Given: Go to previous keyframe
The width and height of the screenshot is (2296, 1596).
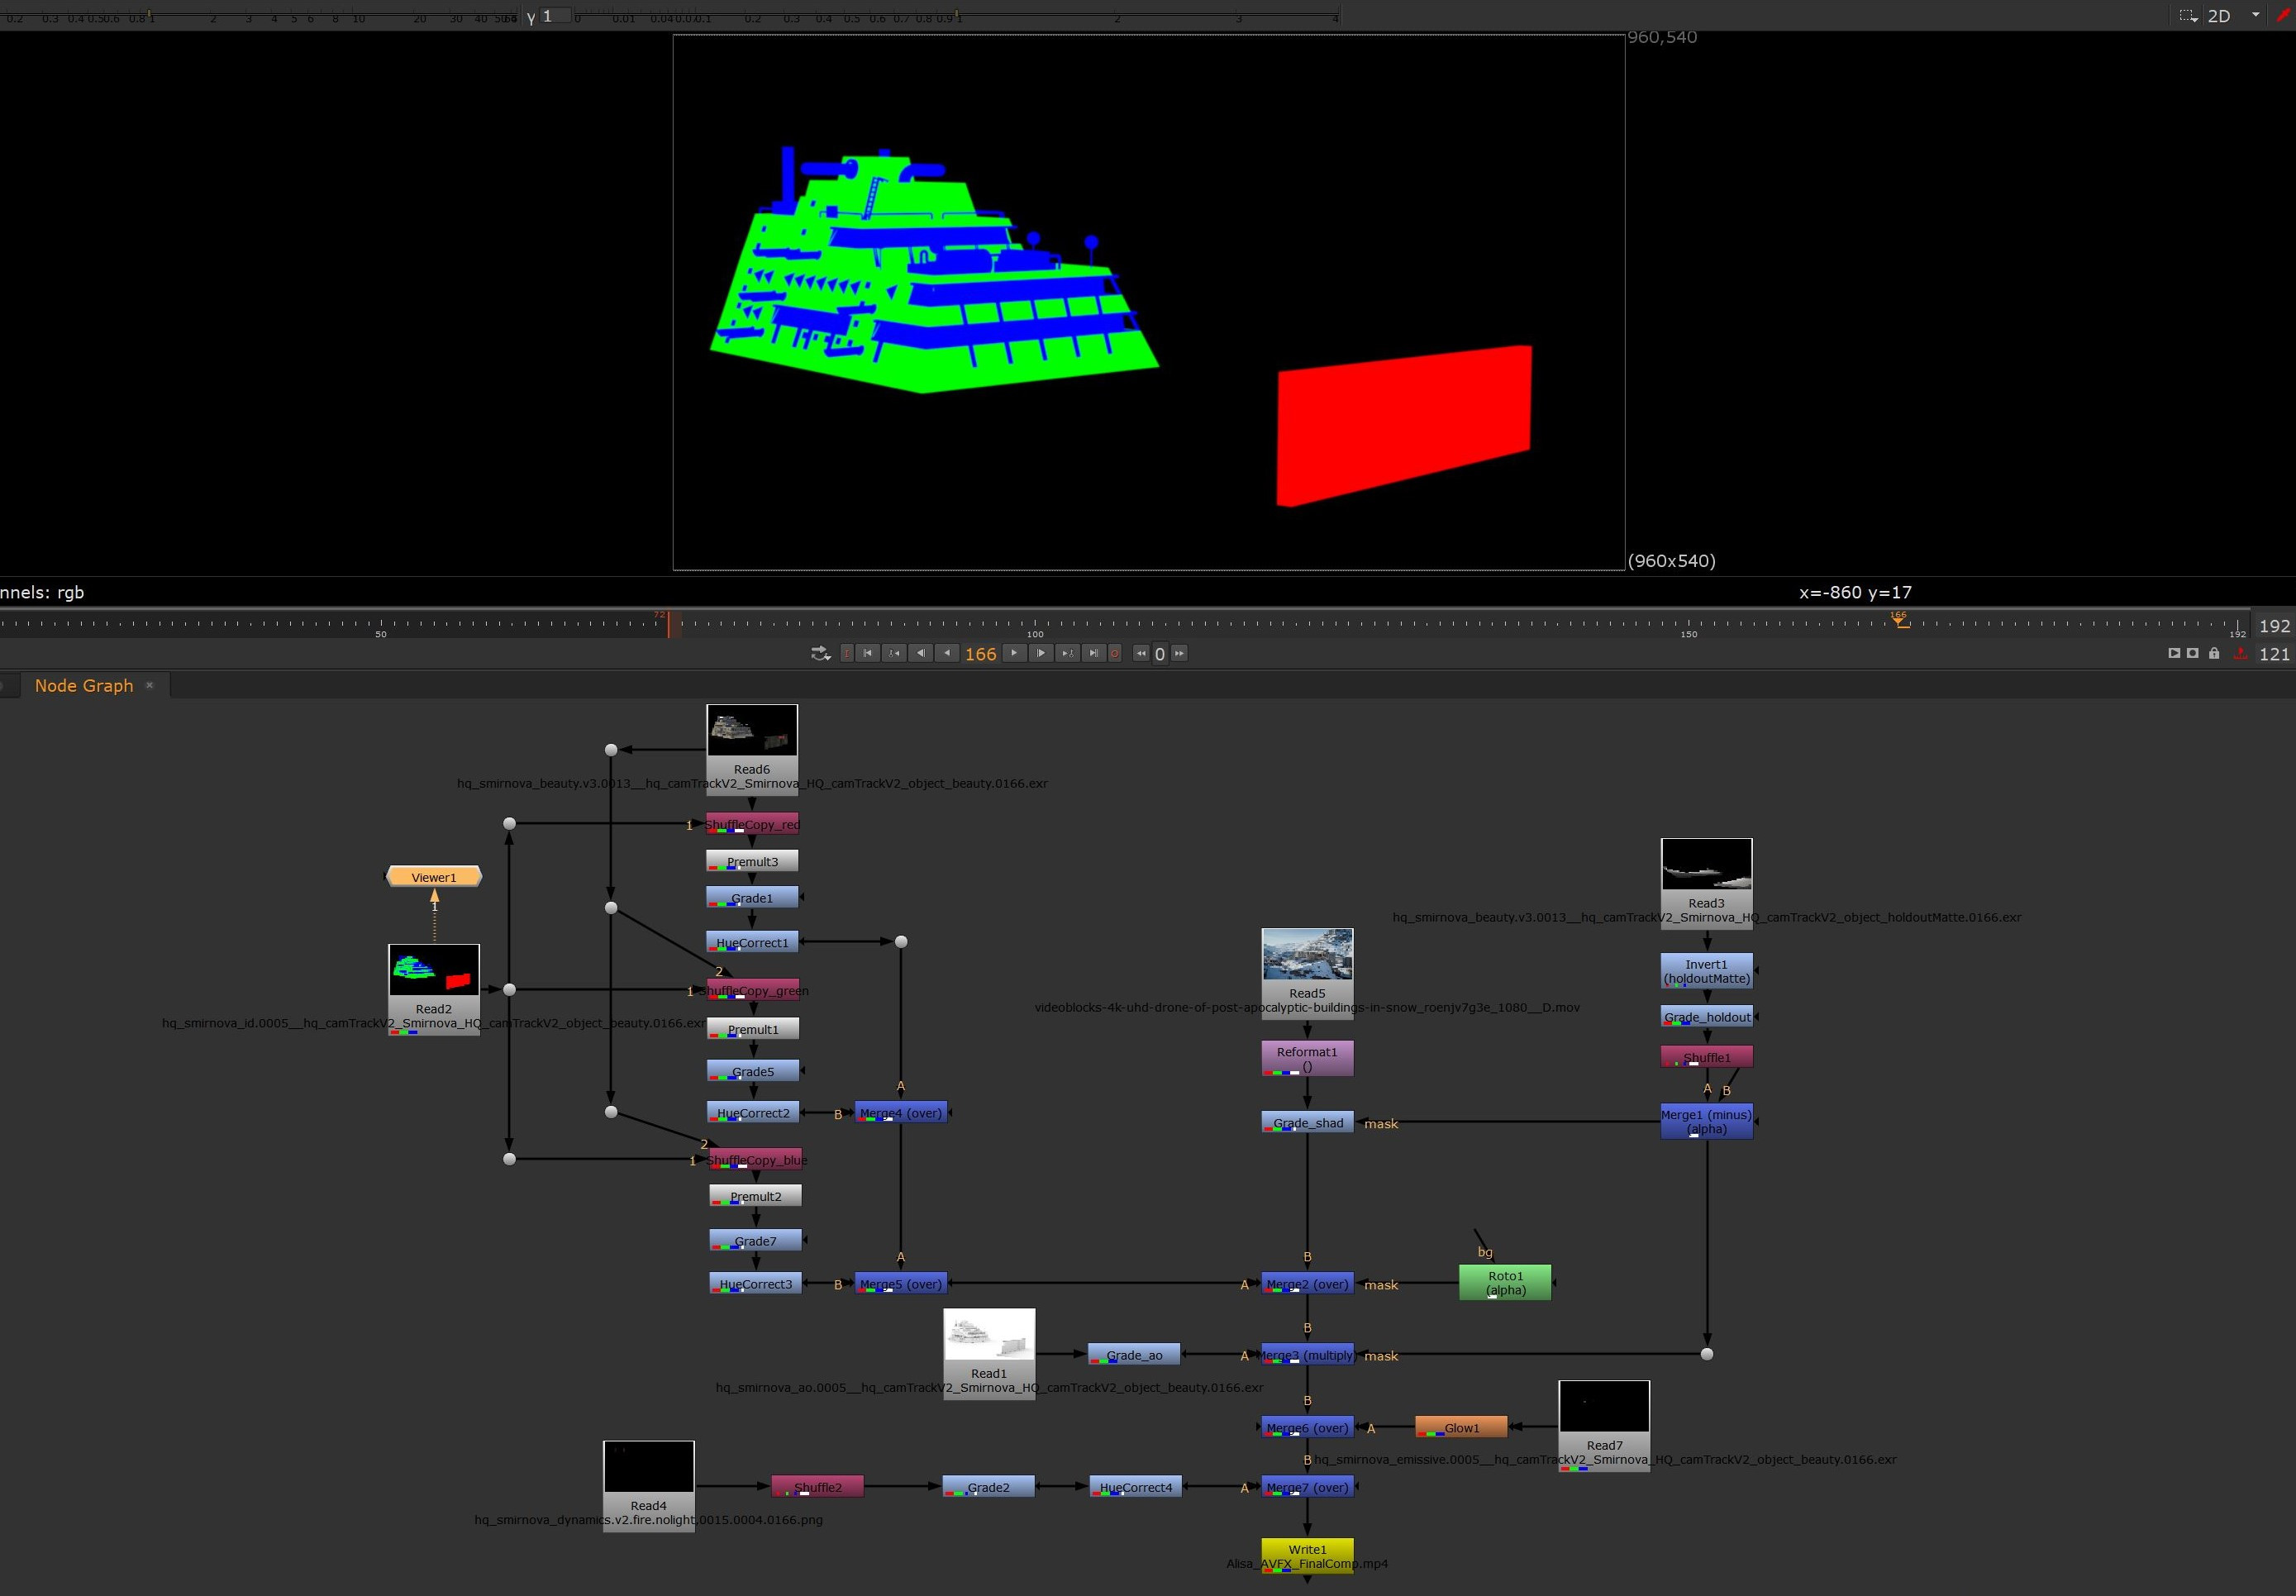Looking at the screenshot, I should tap(894, 653).
